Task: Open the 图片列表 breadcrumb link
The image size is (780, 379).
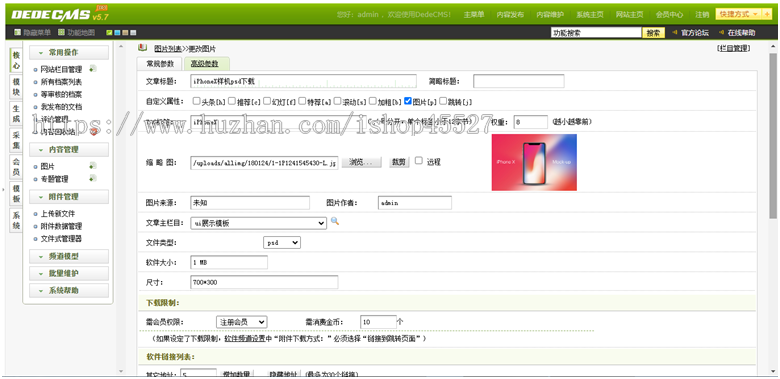Action: point(167,49)
